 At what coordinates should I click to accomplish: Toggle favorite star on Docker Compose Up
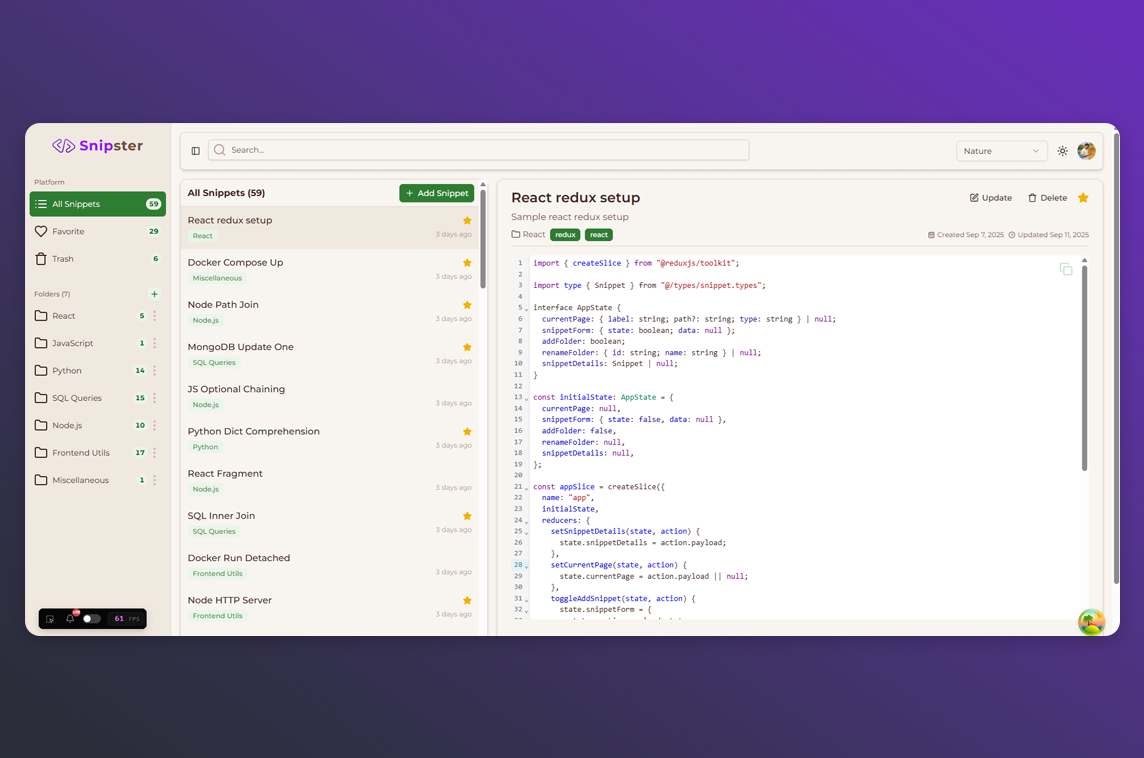click(x=467, y=263)
